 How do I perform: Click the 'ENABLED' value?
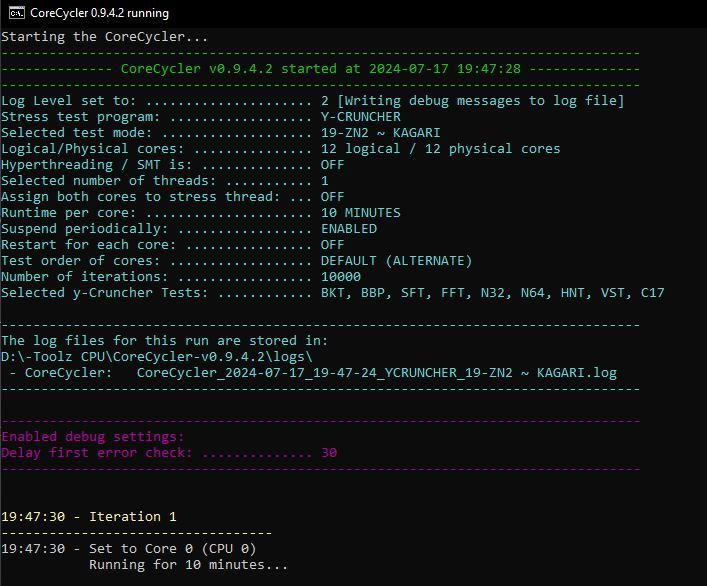(349, 229)
